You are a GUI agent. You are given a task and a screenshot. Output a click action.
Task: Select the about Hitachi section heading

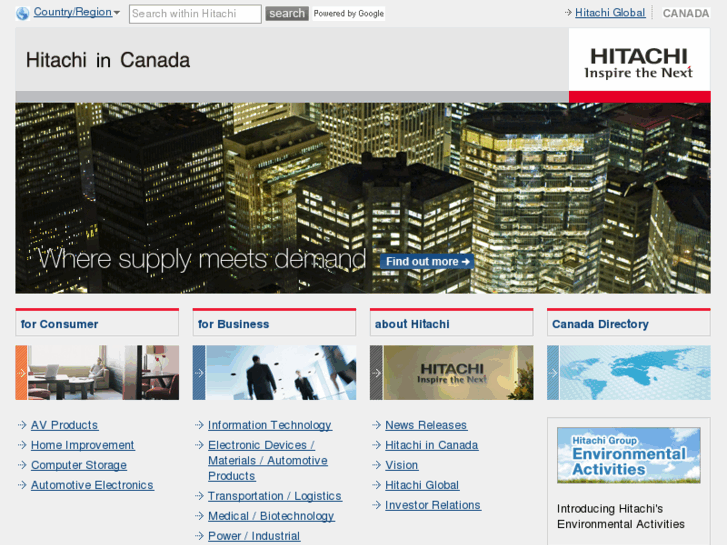(451, 324)
